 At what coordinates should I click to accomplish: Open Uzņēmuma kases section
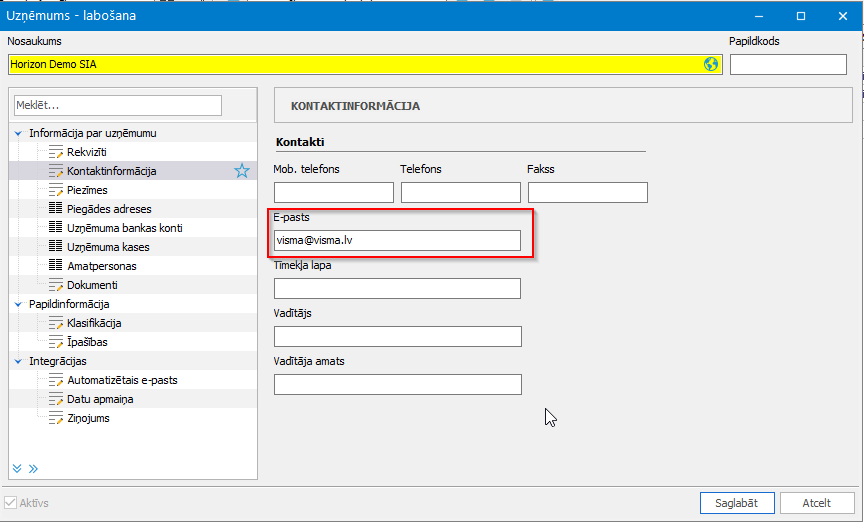click(x=108, y=247)
